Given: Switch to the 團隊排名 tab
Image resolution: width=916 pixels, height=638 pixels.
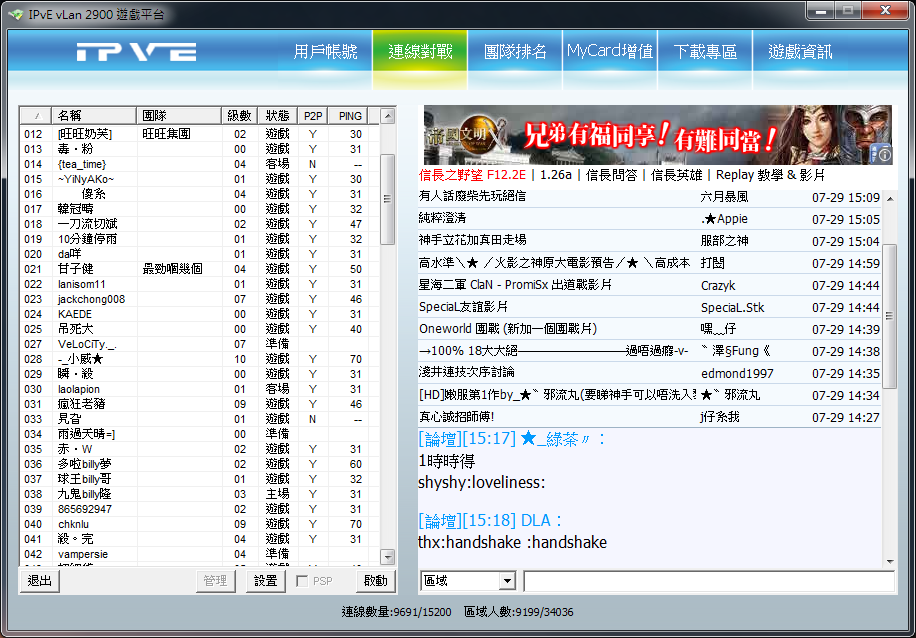Looking at the screenshot, I should [x=515, y=52].
